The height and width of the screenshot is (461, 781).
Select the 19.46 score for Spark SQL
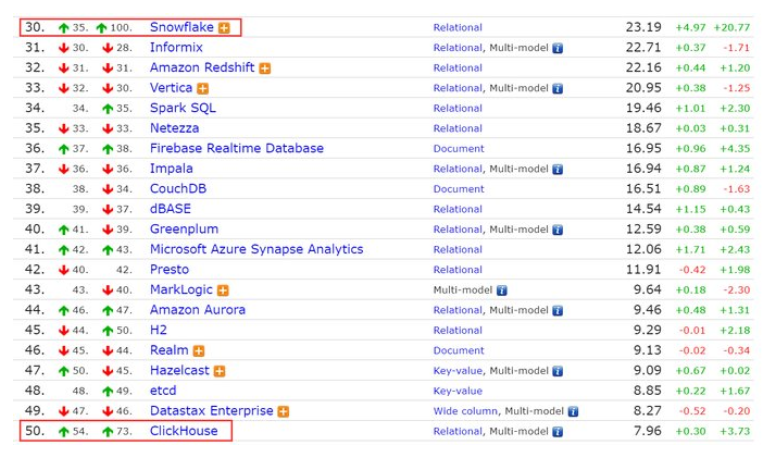[x=644, y=108]
